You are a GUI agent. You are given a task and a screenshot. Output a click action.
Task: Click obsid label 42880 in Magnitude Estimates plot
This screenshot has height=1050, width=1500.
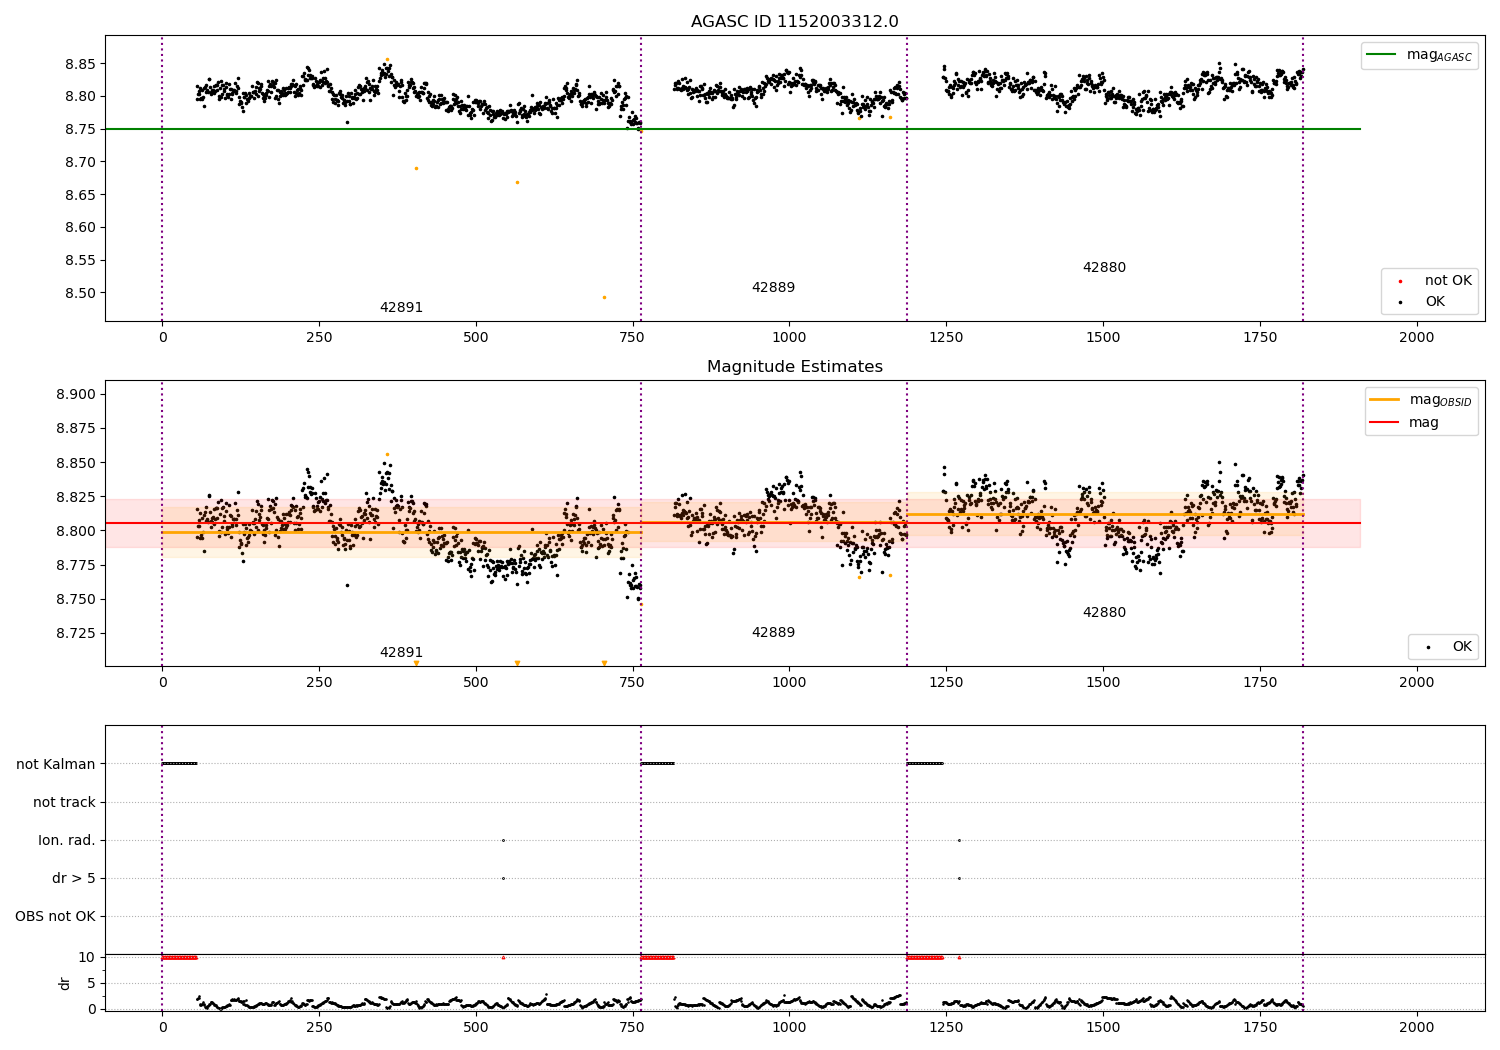pos(1104,613)
